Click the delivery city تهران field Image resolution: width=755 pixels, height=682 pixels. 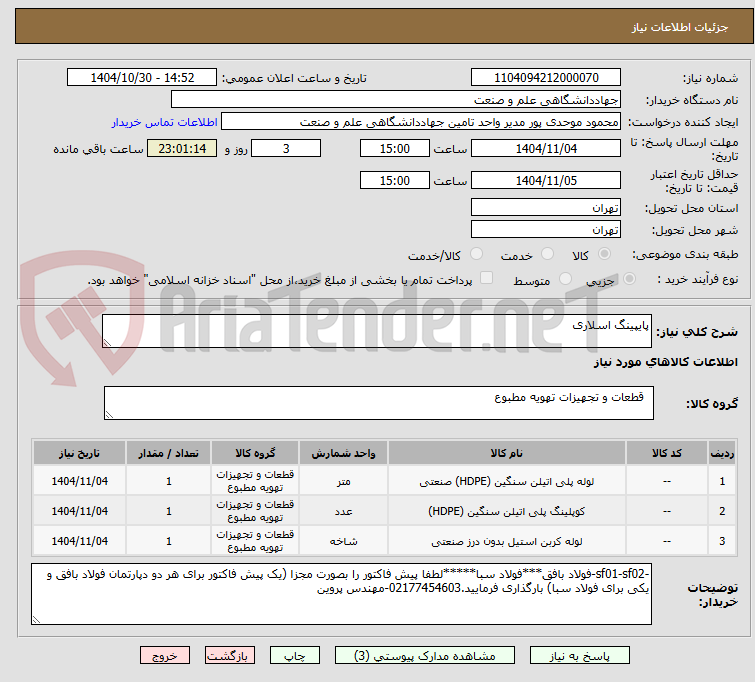pos(546,230)
